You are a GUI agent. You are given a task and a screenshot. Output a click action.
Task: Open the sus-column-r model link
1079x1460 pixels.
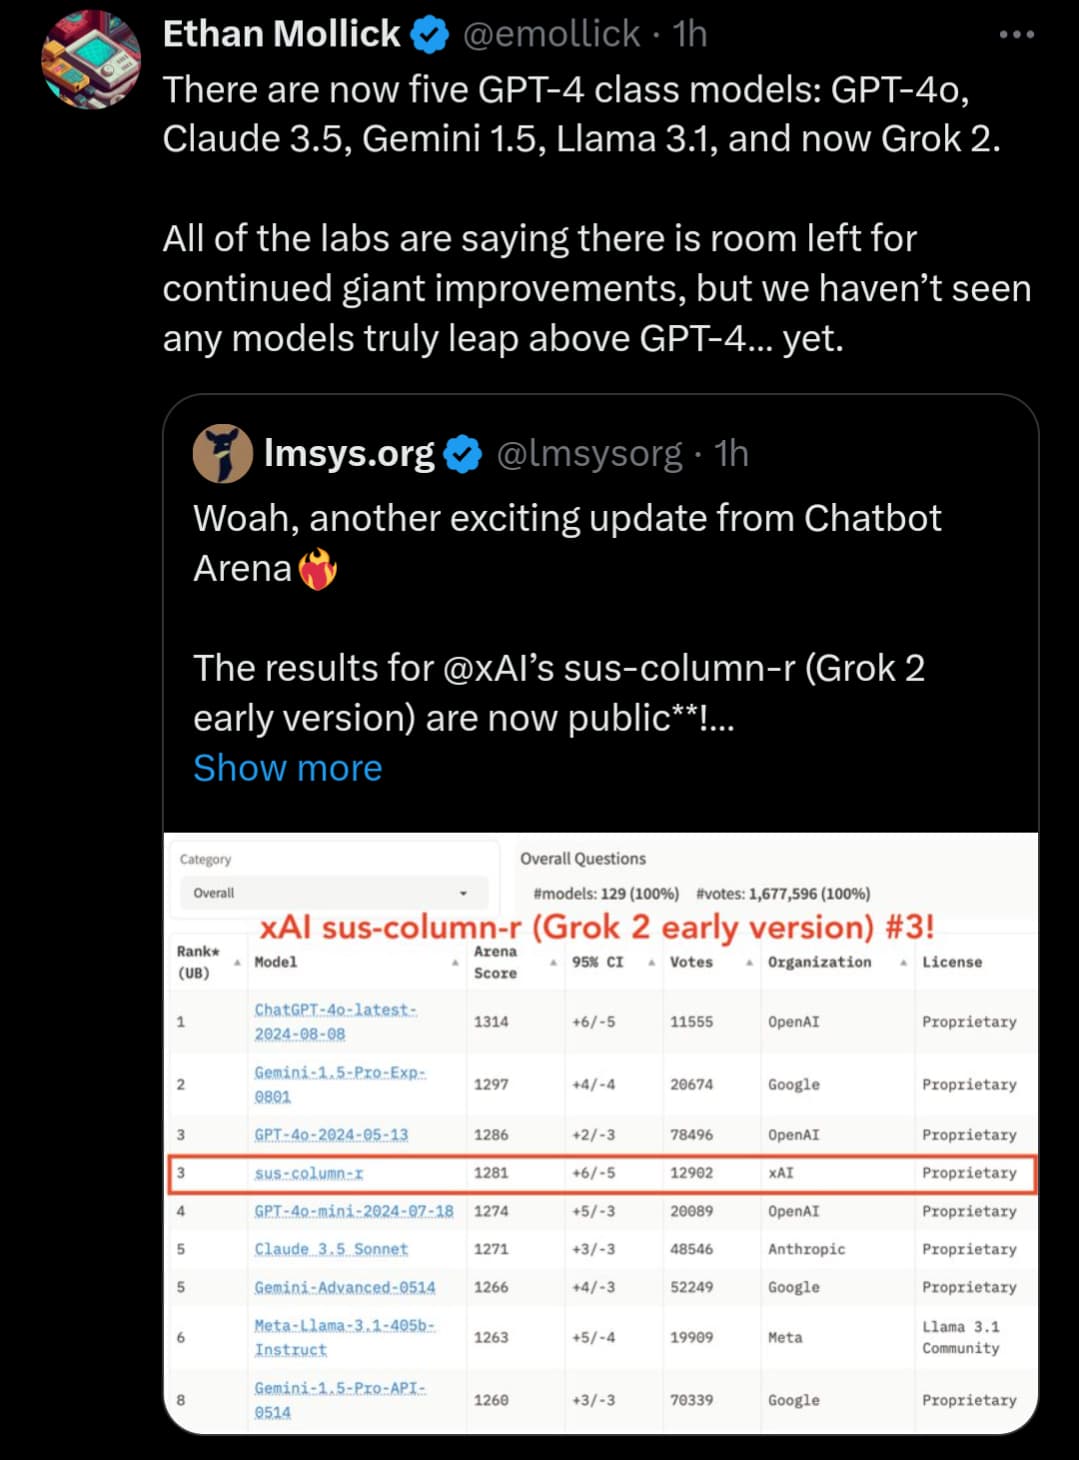(308, 1173)
